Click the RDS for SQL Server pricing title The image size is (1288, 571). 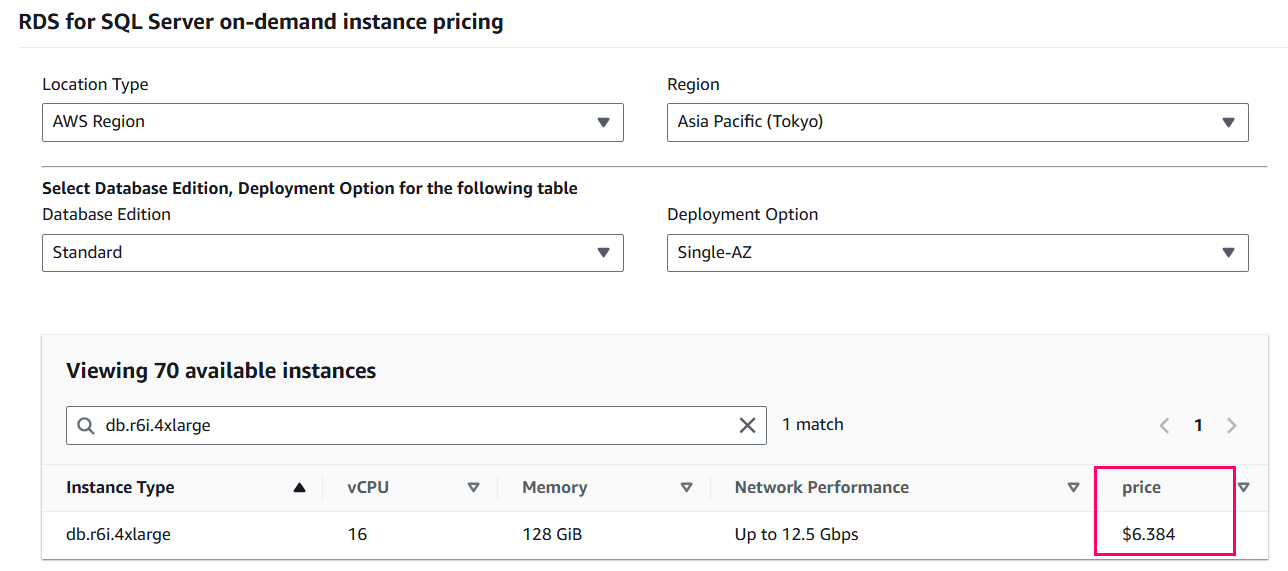261,21
